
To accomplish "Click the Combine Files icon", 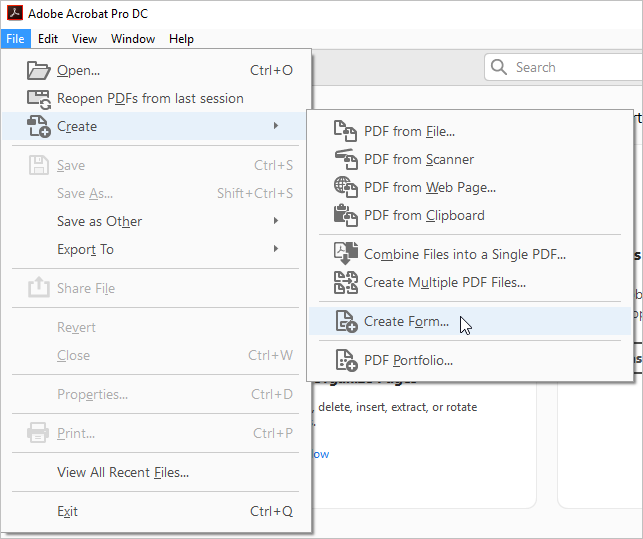I will 346,254.
